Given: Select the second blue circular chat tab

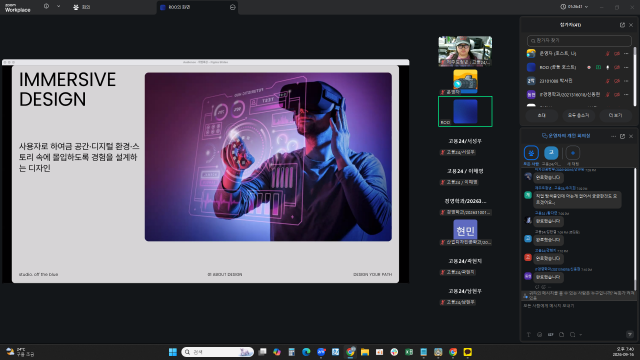Looking at the screenshot, I should pos(551,153).
